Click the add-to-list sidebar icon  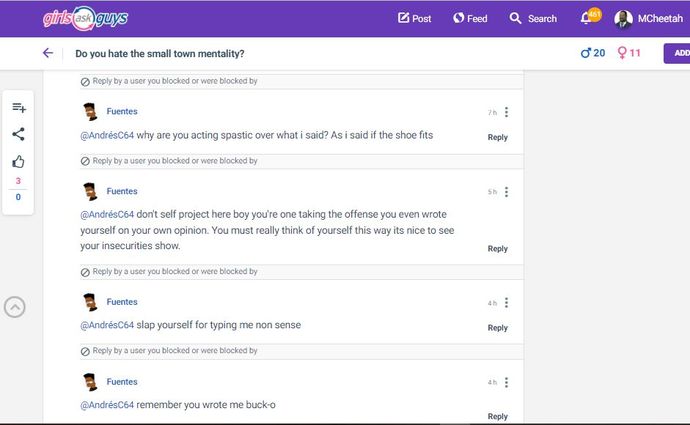[18, 107]
